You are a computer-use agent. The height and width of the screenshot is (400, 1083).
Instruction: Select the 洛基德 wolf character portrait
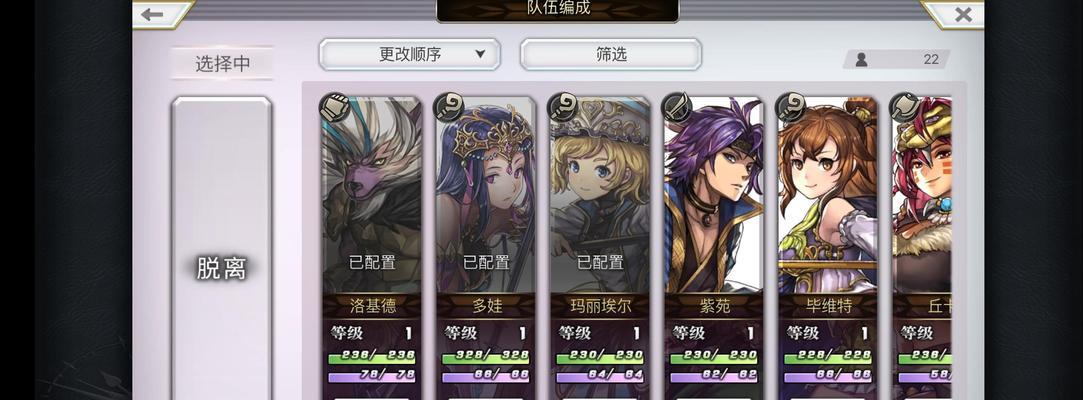[372, 195]
